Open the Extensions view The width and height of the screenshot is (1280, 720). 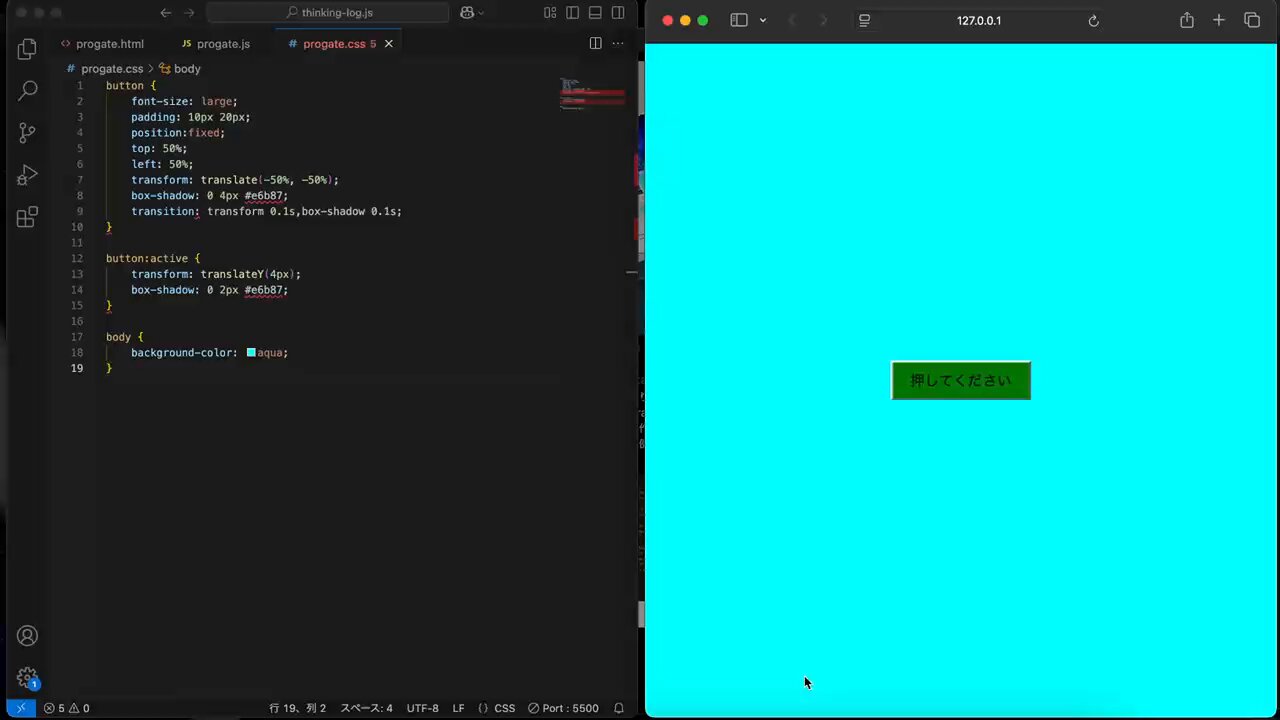pyautogui.click(x=27, y=216)
